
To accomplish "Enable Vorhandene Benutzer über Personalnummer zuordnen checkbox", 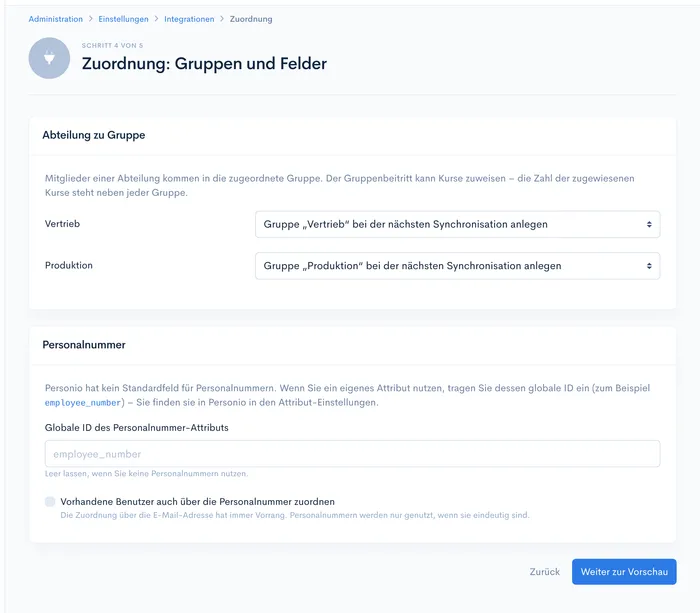I will (x=50, y=501).
